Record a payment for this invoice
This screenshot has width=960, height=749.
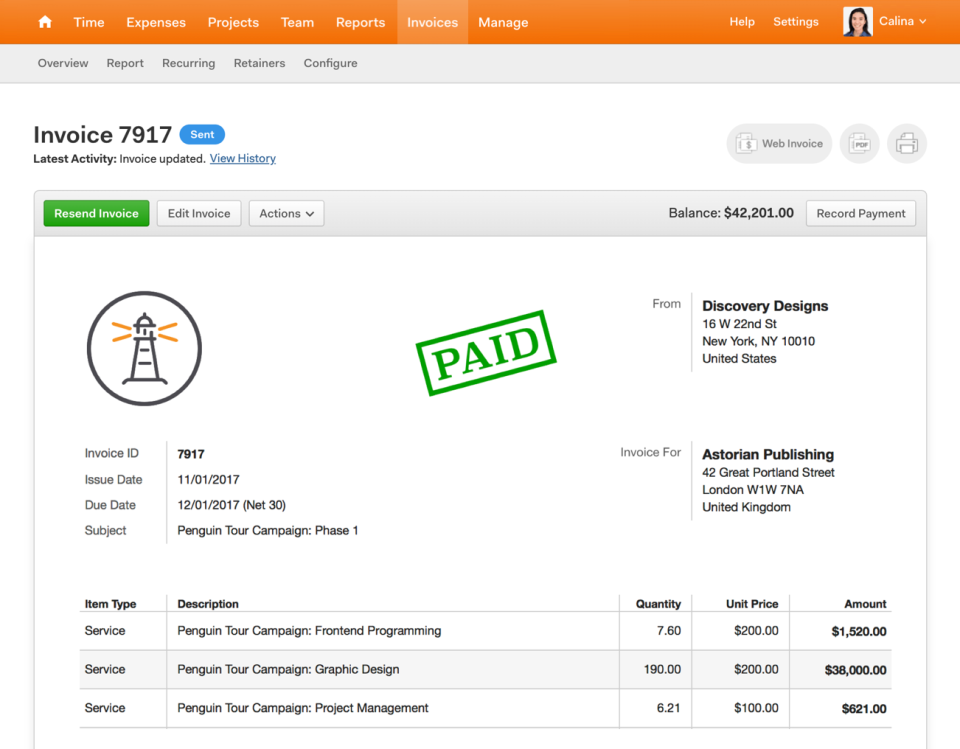click(860, 213)
